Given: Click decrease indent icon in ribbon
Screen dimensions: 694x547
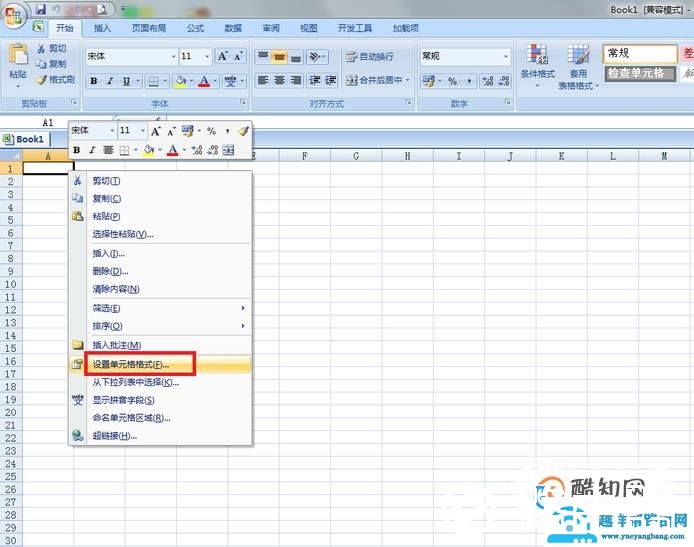Looking at the screenshot, I should coord(315,80).
